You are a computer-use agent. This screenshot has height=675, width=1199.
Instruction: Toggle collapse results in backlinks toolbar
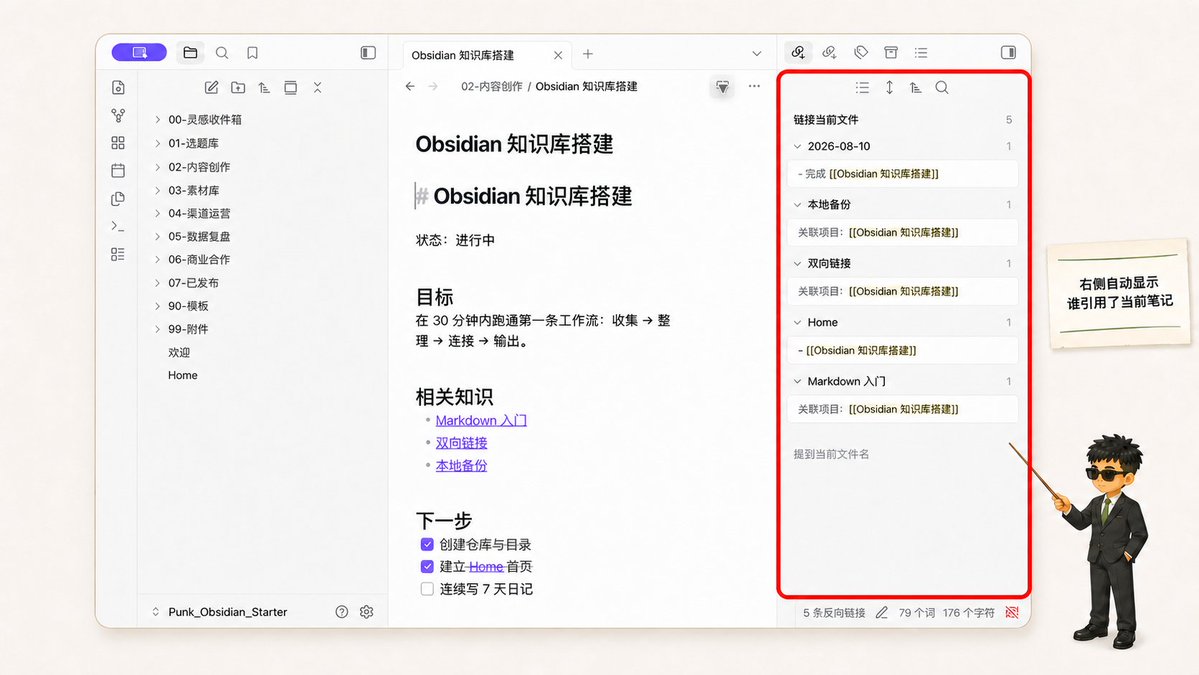coord(863,87)
